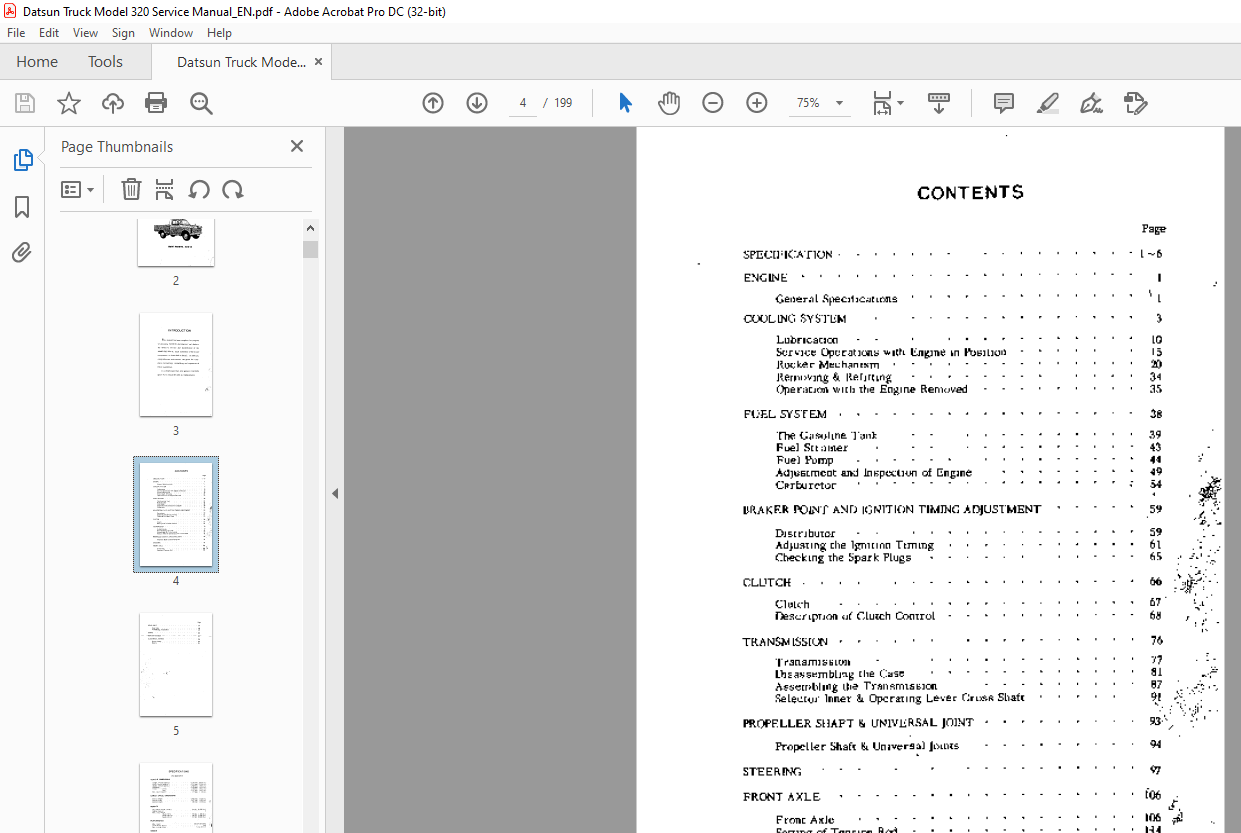Close the Page Thumbnails panel

(297, 147)
